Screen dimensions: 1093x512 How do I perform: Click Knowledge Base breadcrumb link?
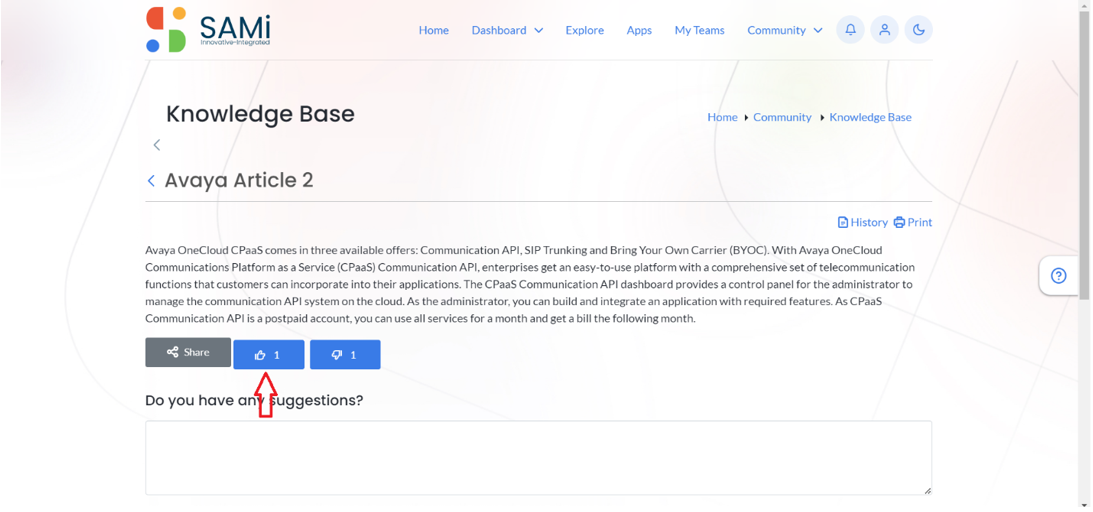tap(871, 117)
